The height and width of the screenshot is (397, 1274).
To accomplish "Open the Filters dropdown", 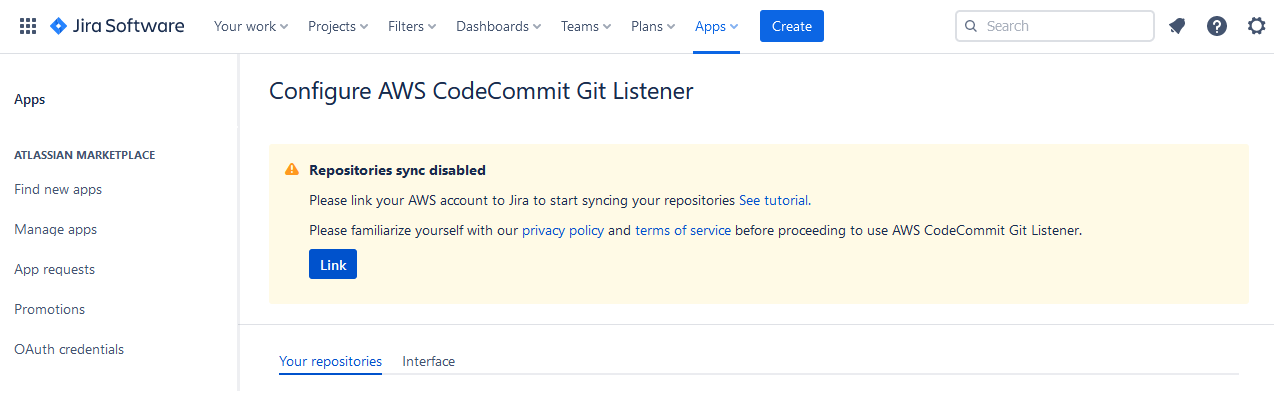I will (412, 26).
